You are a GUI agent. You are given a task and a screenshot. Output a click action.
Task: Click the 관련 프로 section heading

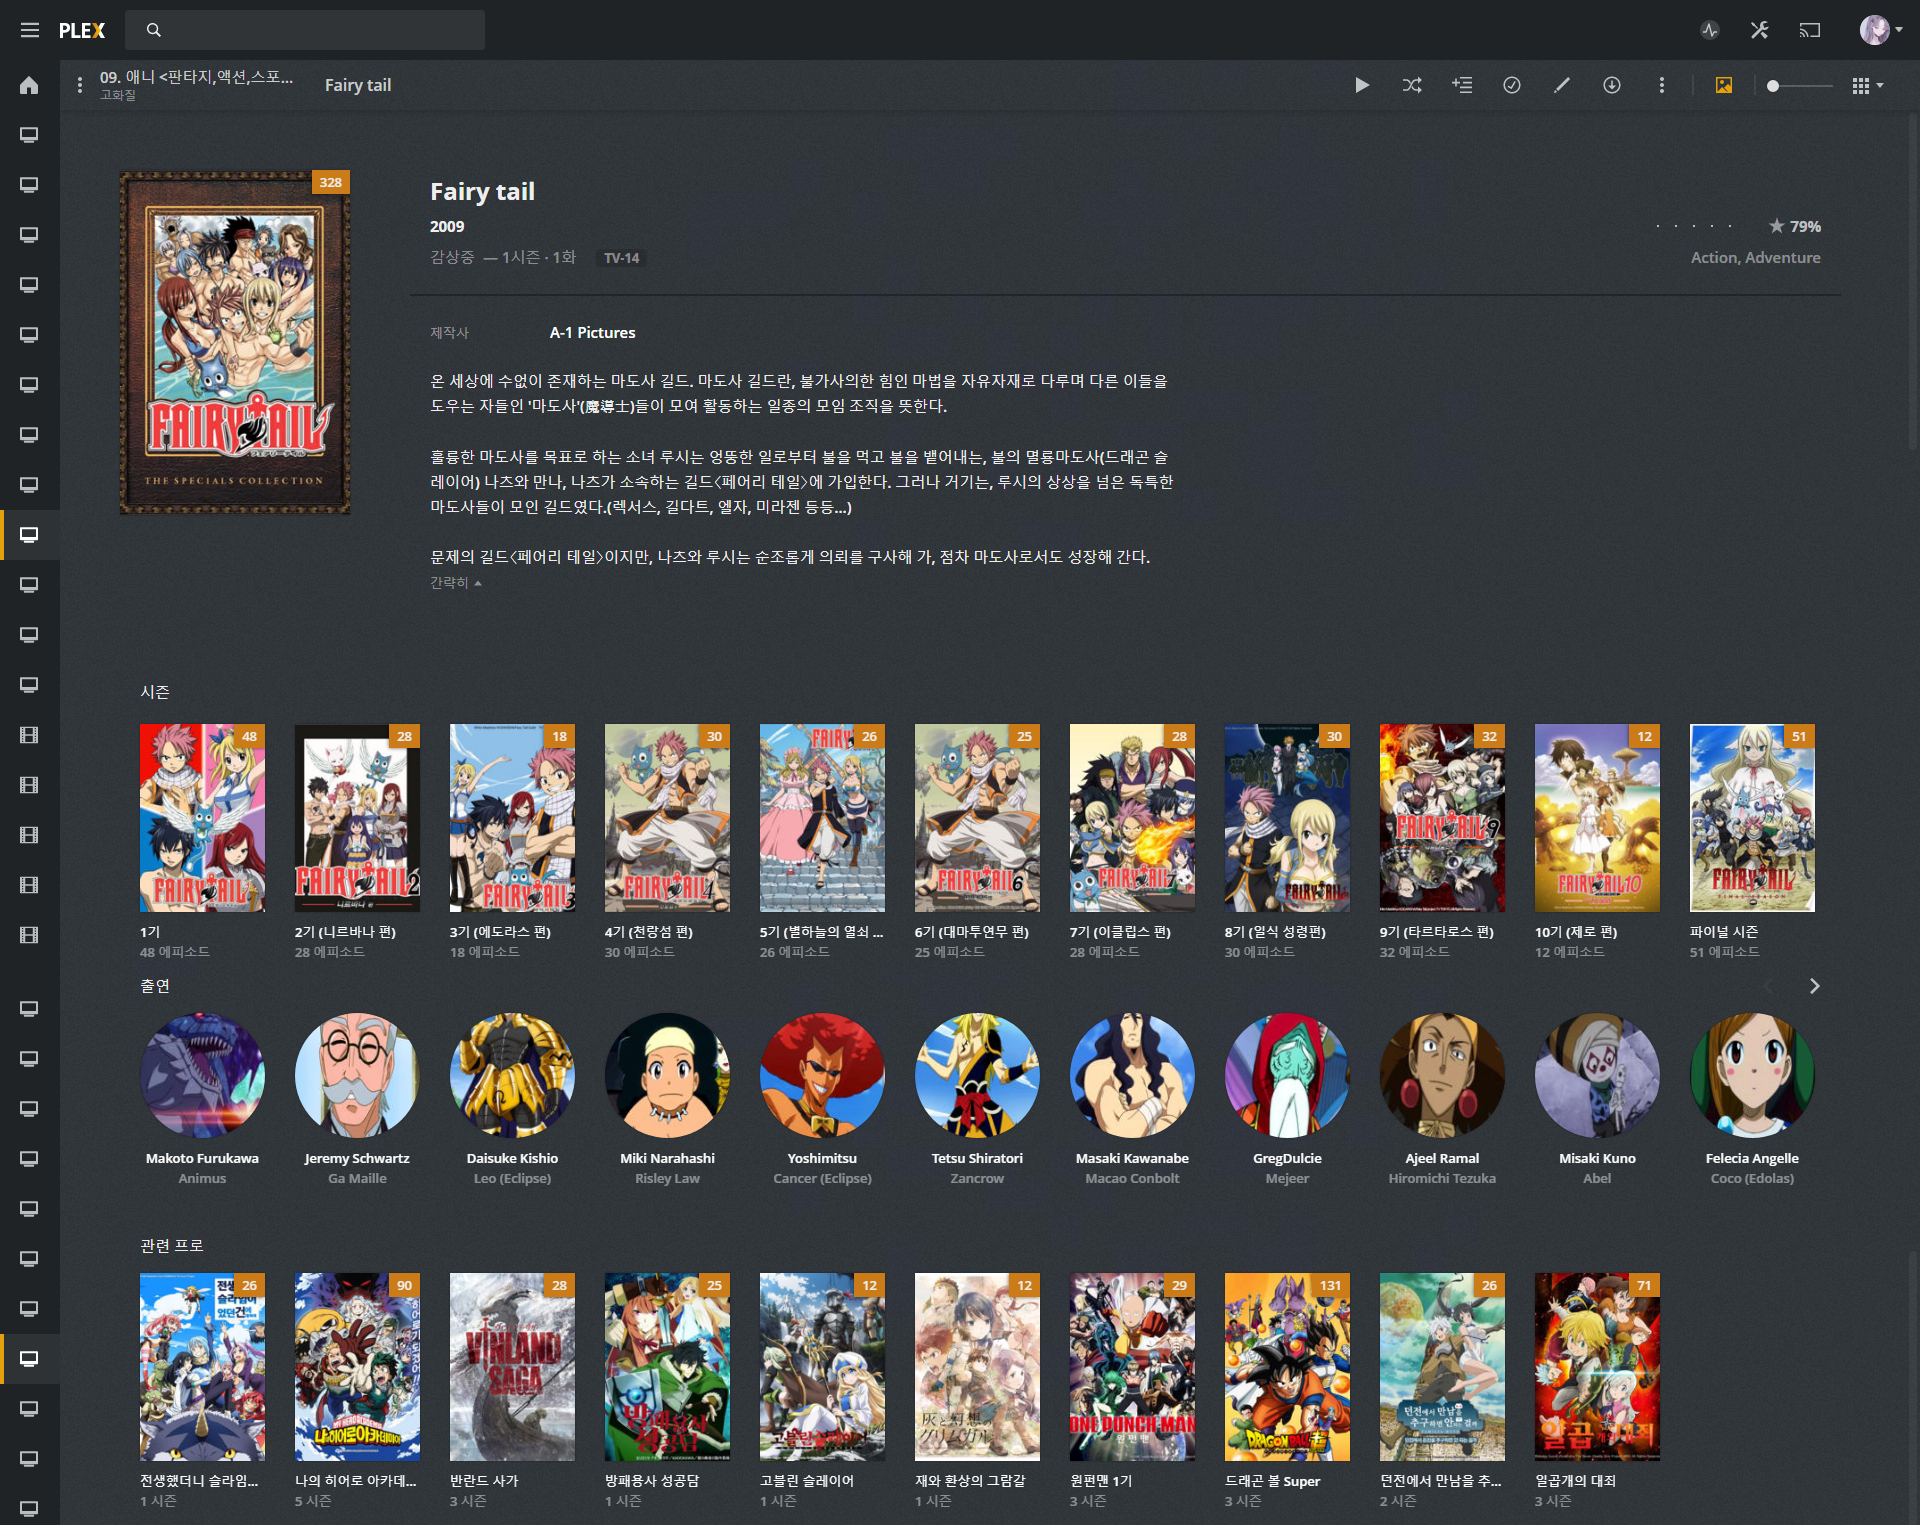[172, 1245]
